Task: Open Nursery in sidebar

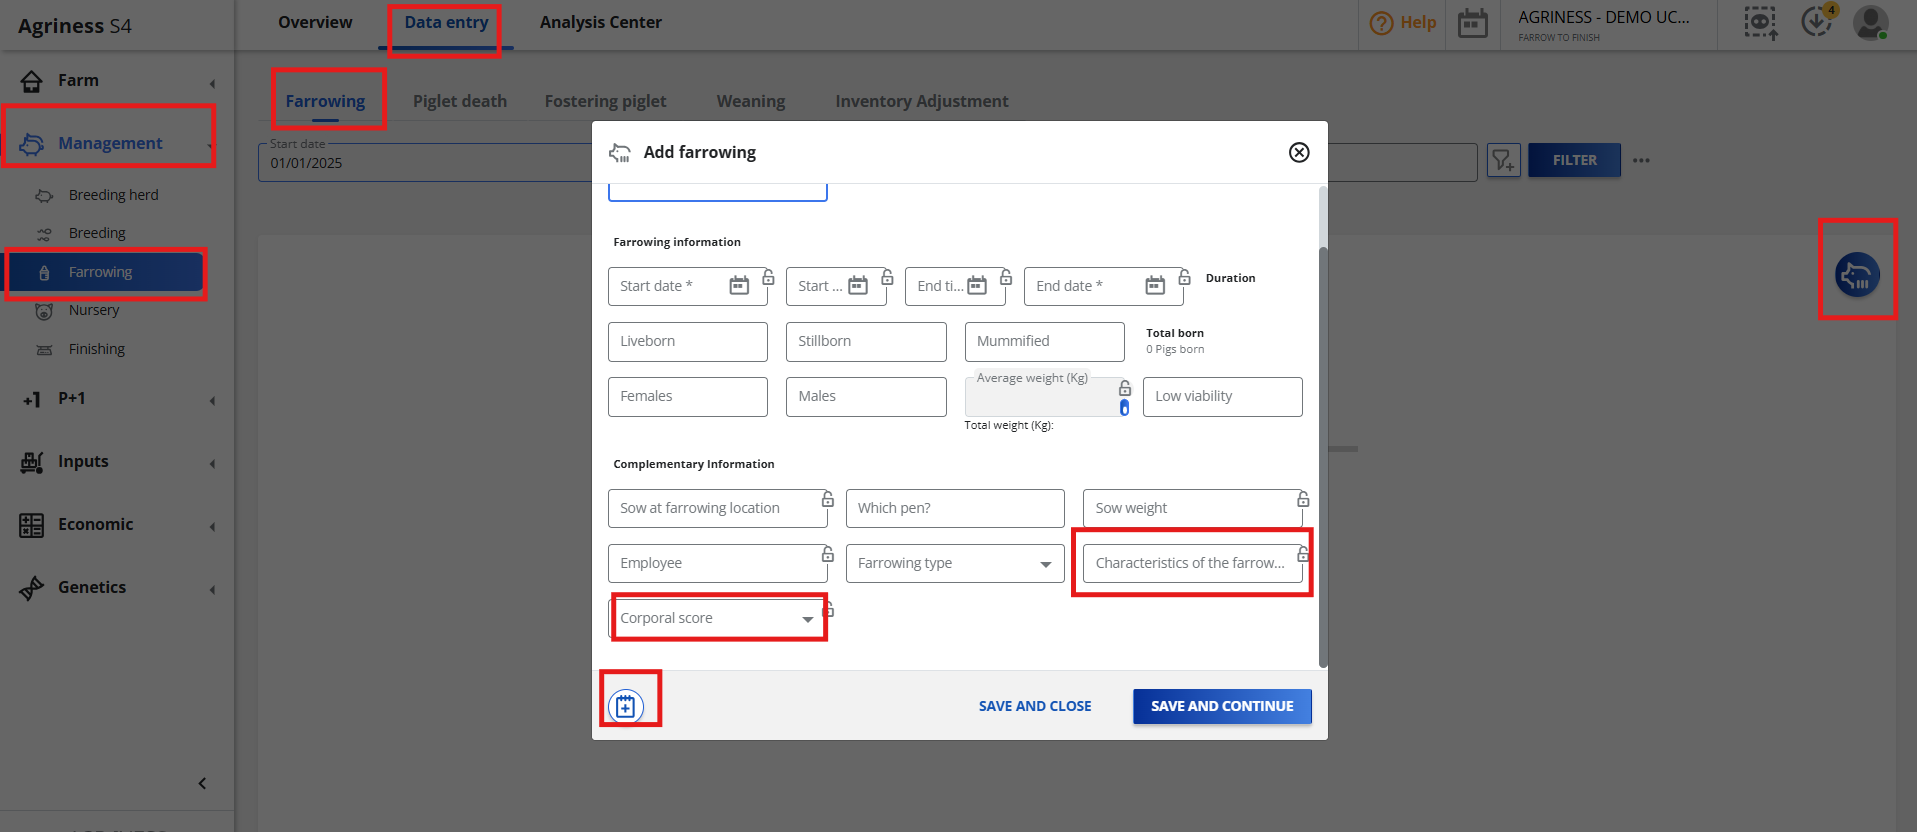Action: pos(94,310)
